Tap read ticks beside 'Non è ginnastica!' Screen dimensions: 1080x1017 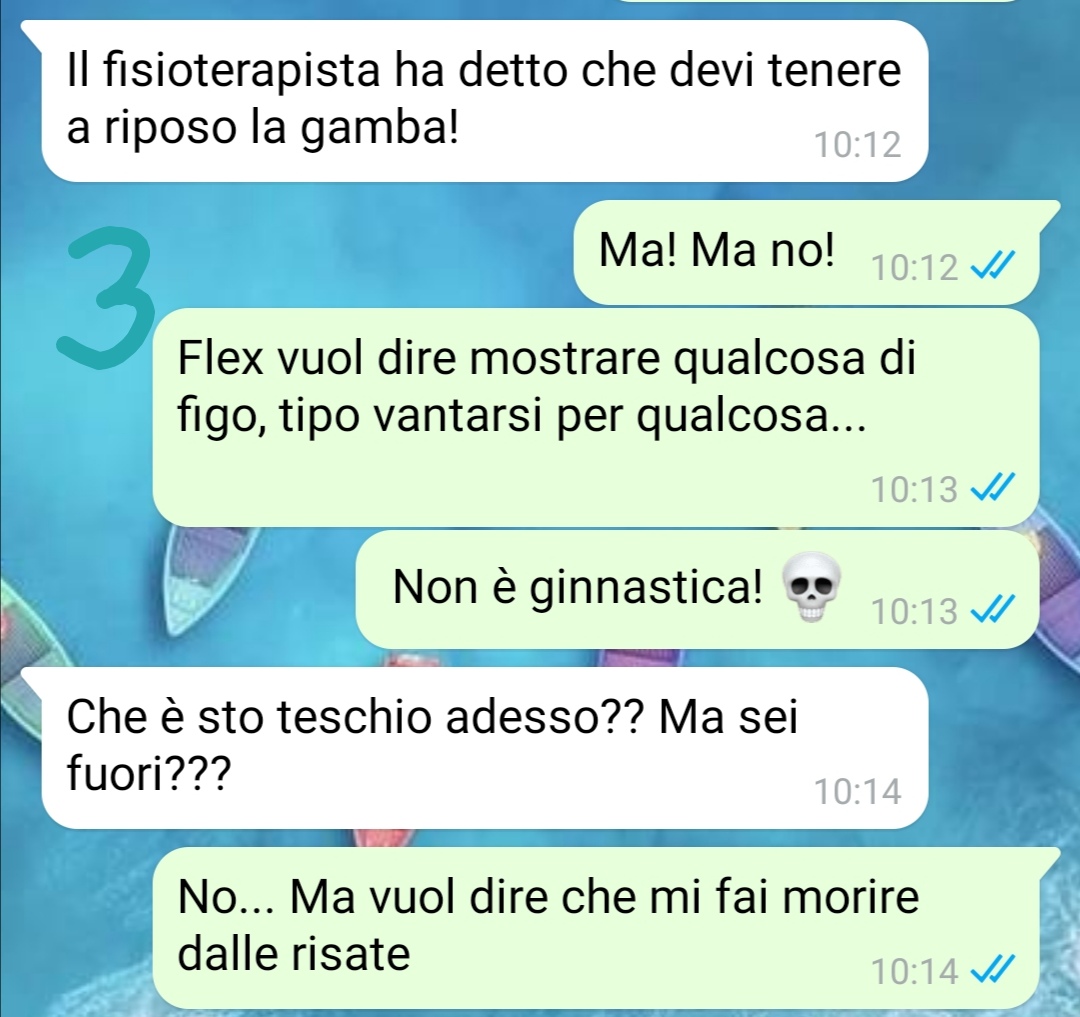pos(991,610)
